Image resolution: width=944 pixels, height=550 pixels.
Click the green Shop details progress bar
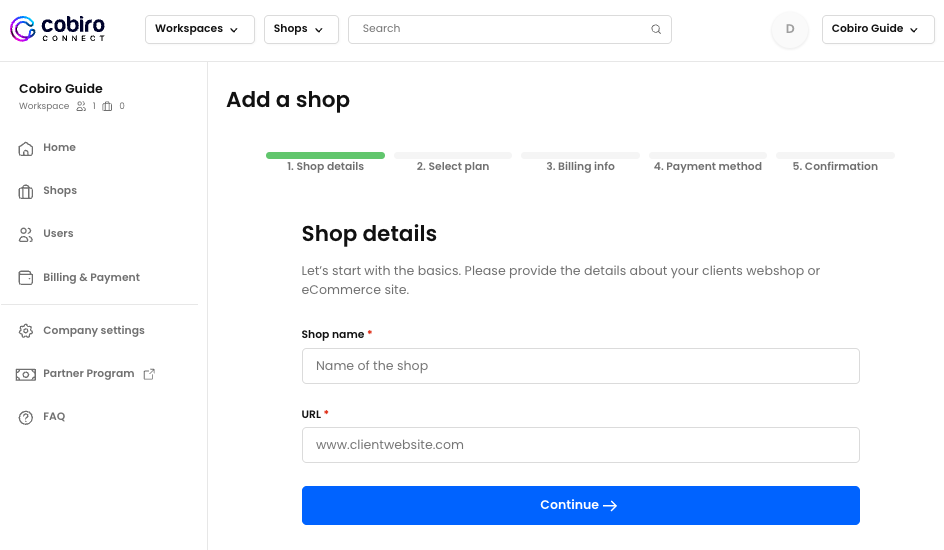325,155
